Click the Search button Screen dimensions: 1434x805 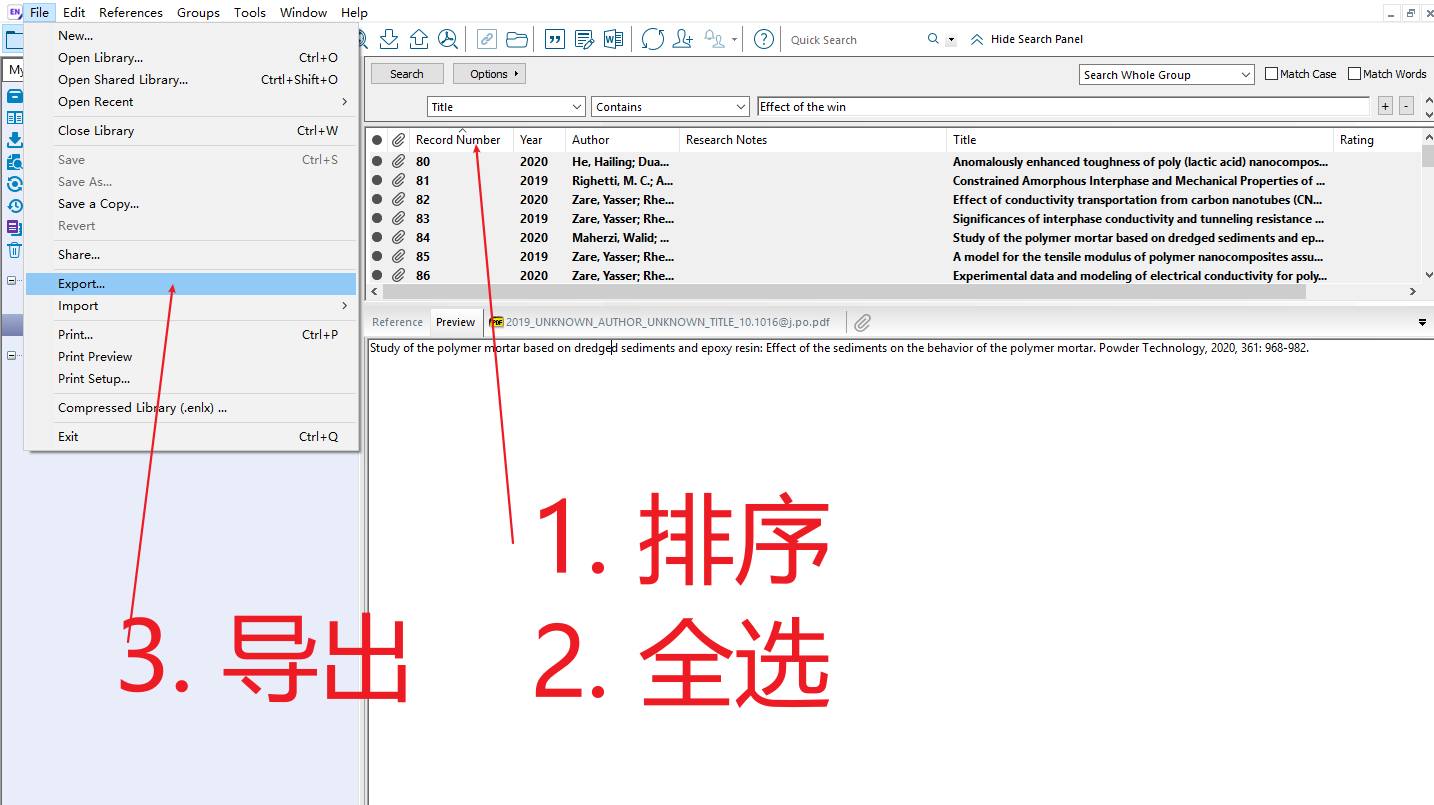click(x=406, y=74)
